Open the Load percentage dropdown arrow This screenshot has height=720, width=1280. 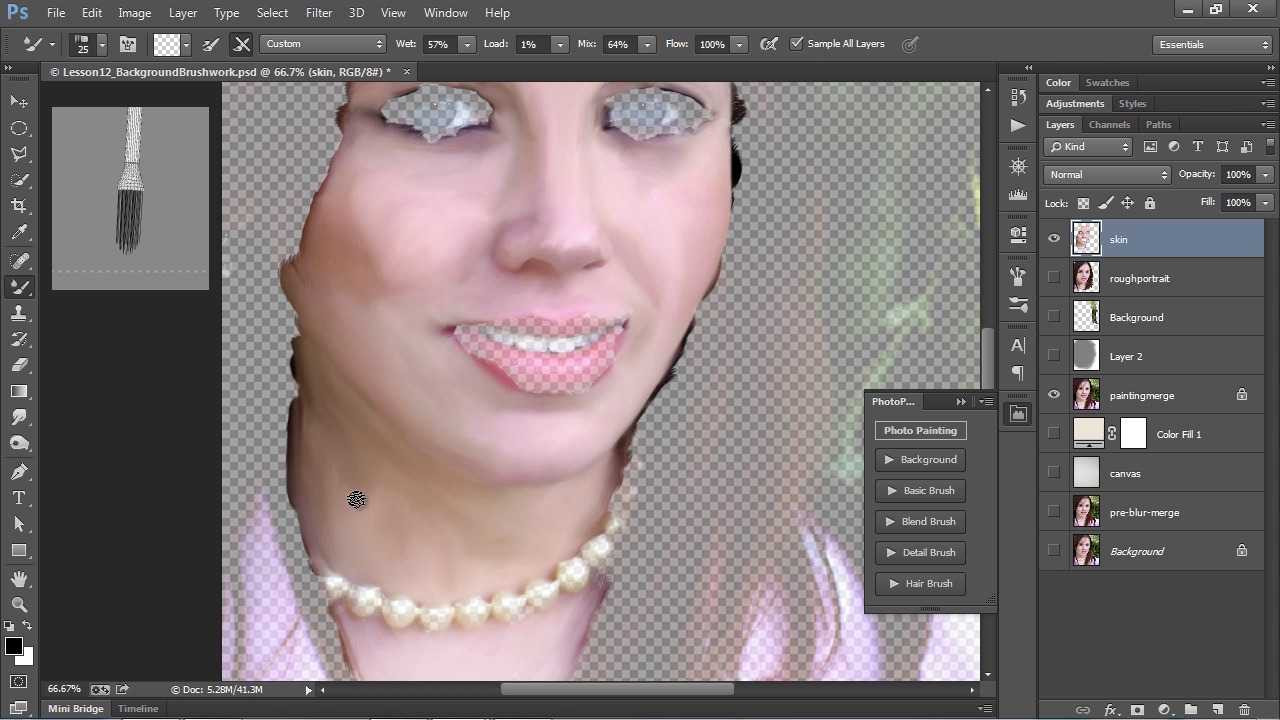point(559,44)
